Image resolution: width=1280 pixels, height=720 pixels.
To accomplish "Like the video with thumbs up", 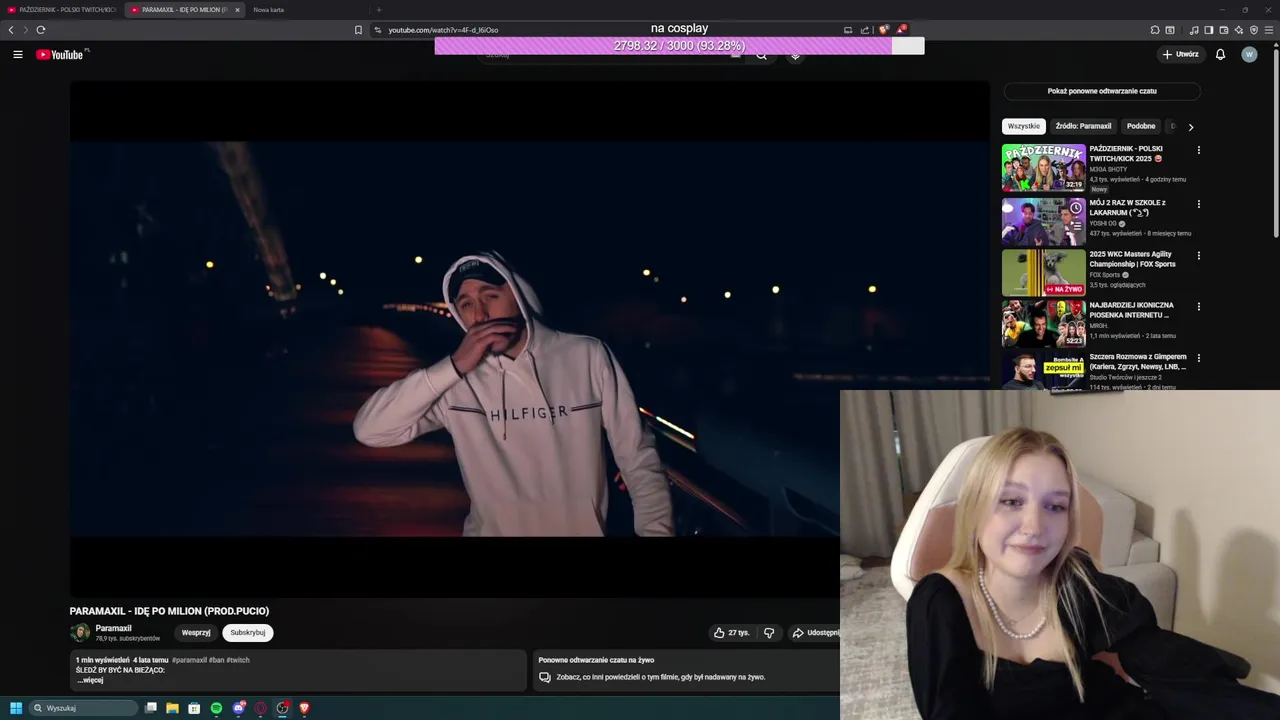I will click(x=731, y=633).
